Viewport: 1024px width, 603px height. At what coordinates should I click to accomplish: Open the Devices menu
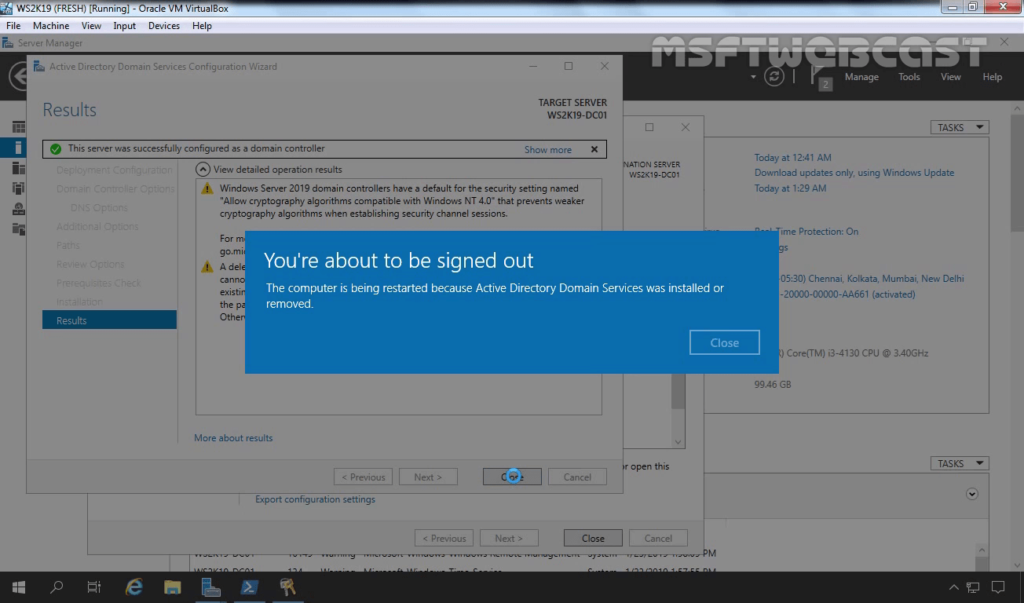click(x=163, y=25)
